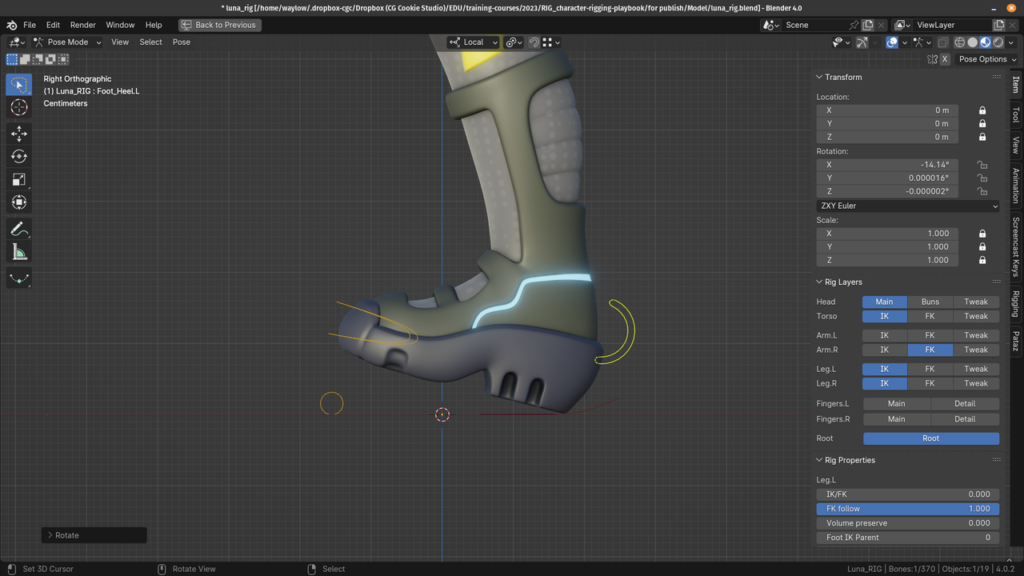Image resolution: width=1024 pixels, height=576 pixels.
Task: Choose the Annotate pencil tool
Action: click(19, 229)
